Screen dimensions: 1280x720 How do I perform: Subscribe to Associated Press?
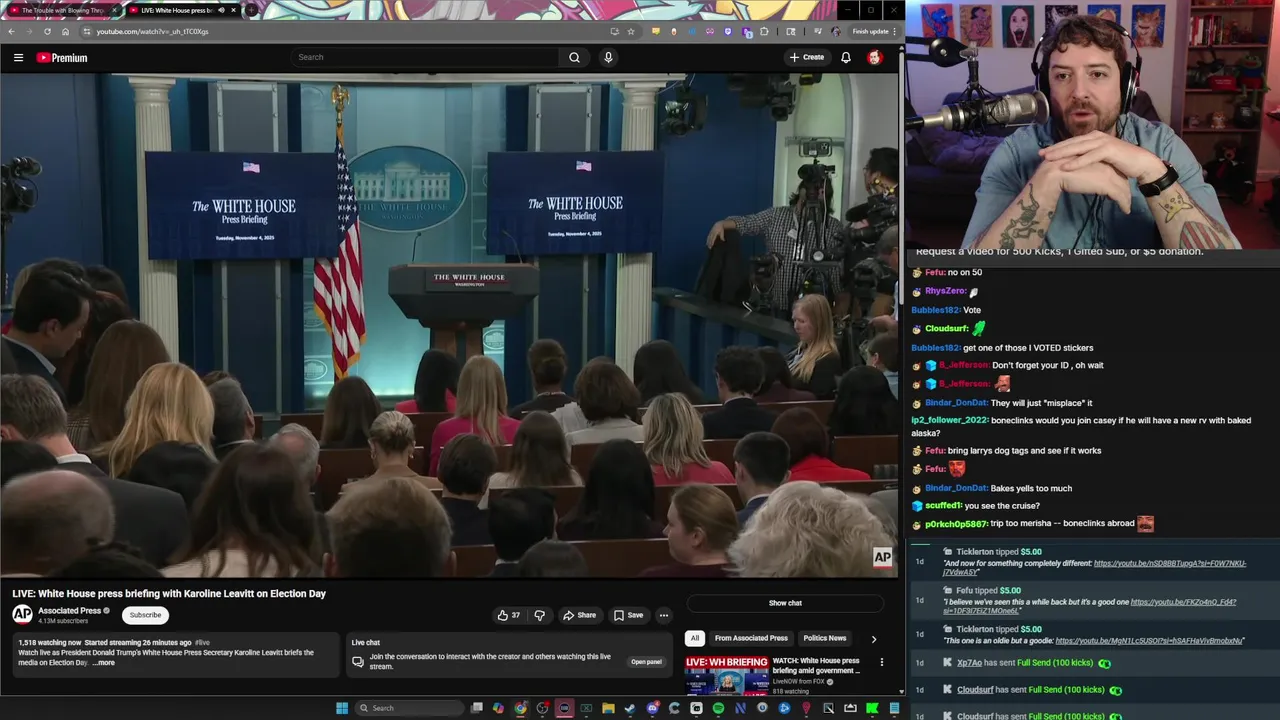145,615
